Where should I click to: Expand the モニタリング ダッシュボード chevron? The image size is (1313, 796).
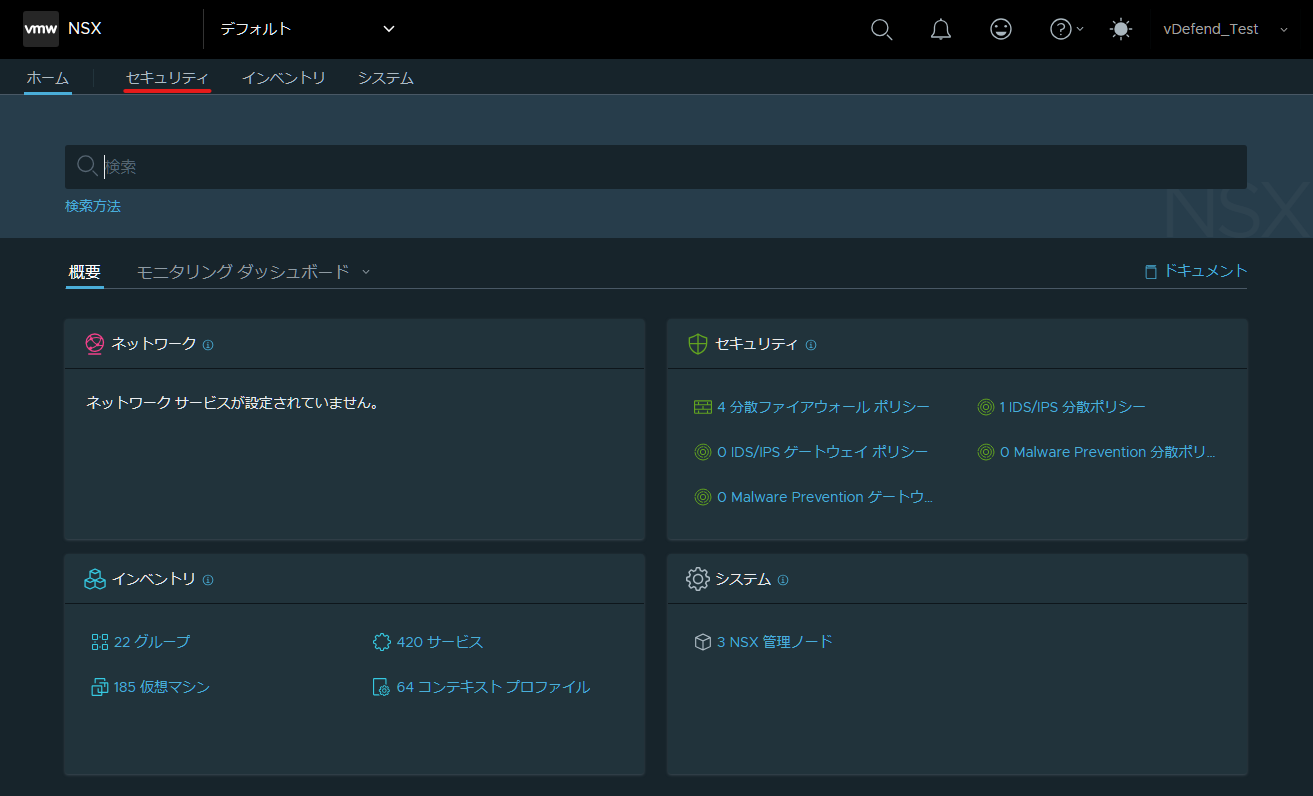[366, 272]
